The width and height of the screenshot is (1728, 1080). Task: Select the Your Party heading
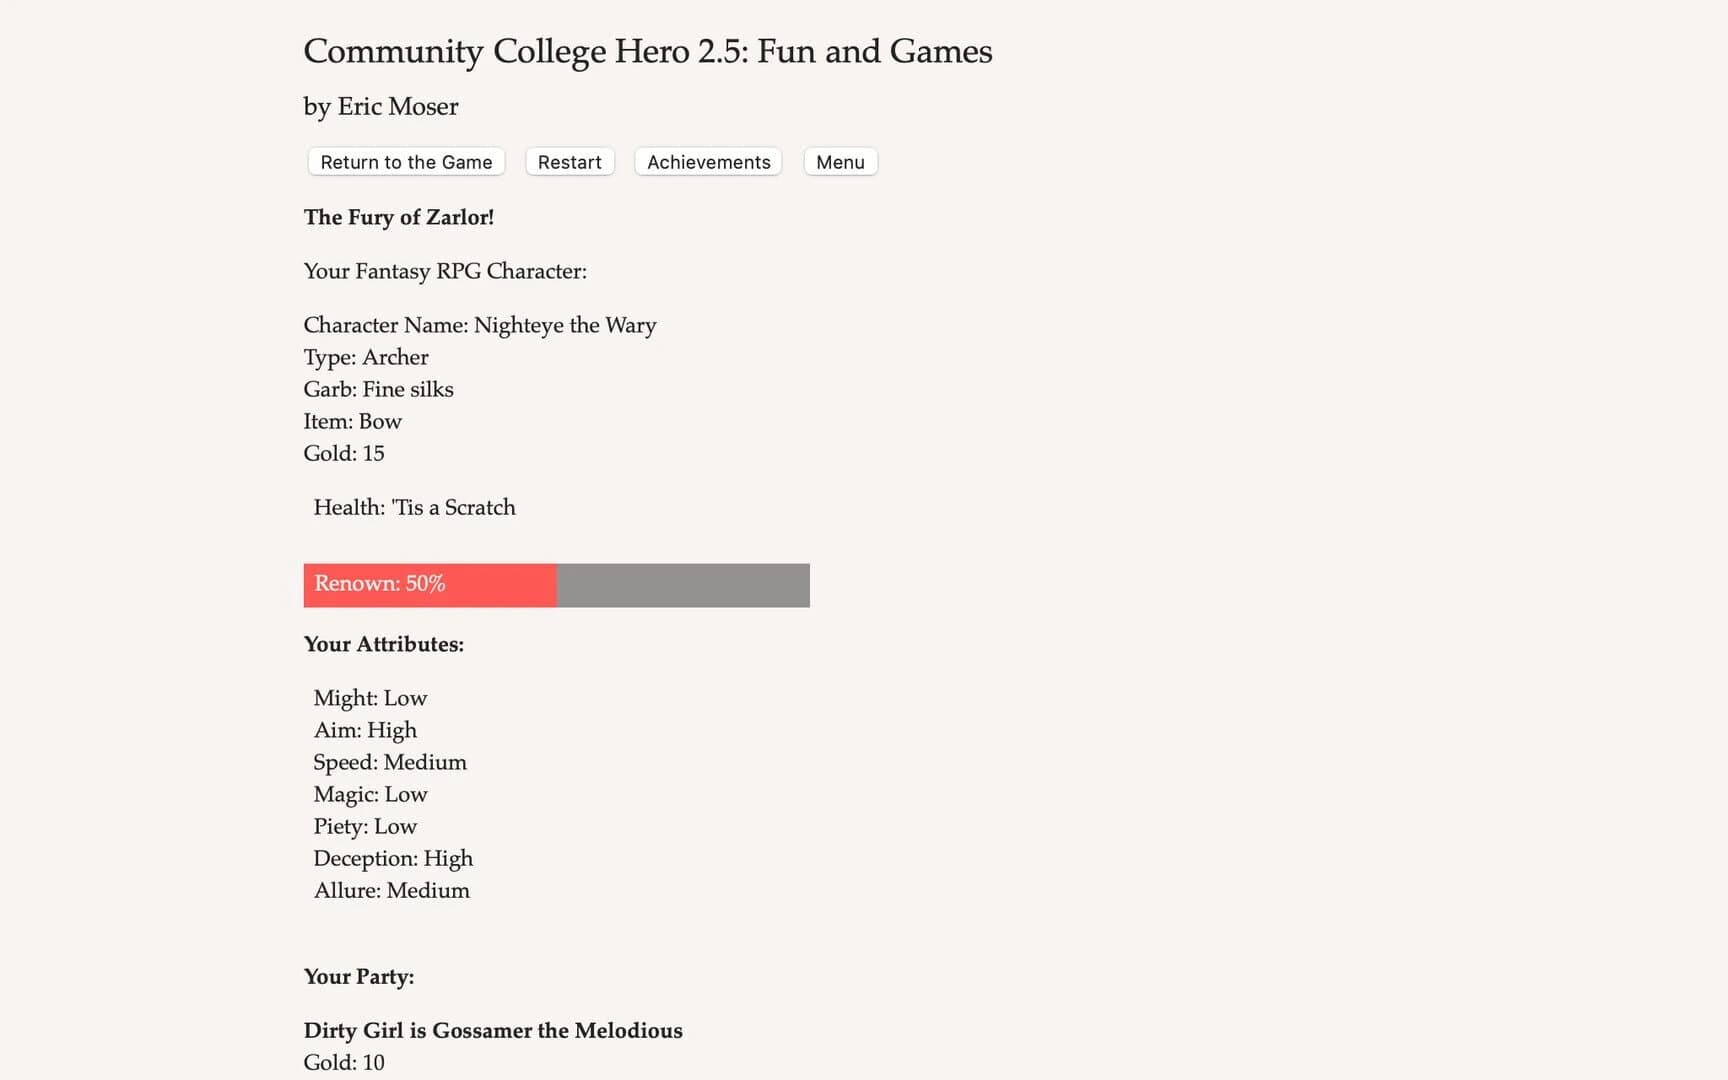[x=358, y=976]
